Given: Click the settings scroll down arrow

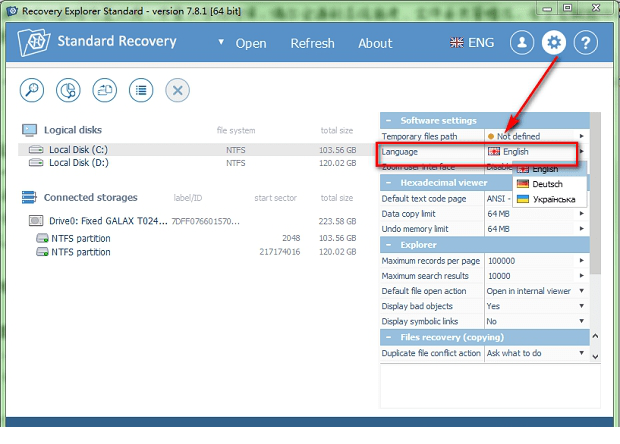Looking at the screenshot, I should (595, 357).
